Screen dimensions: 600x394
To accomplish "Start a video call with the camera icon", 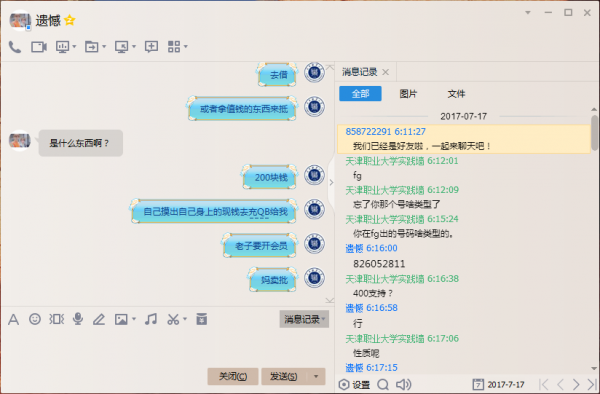I will coord(39,47).
